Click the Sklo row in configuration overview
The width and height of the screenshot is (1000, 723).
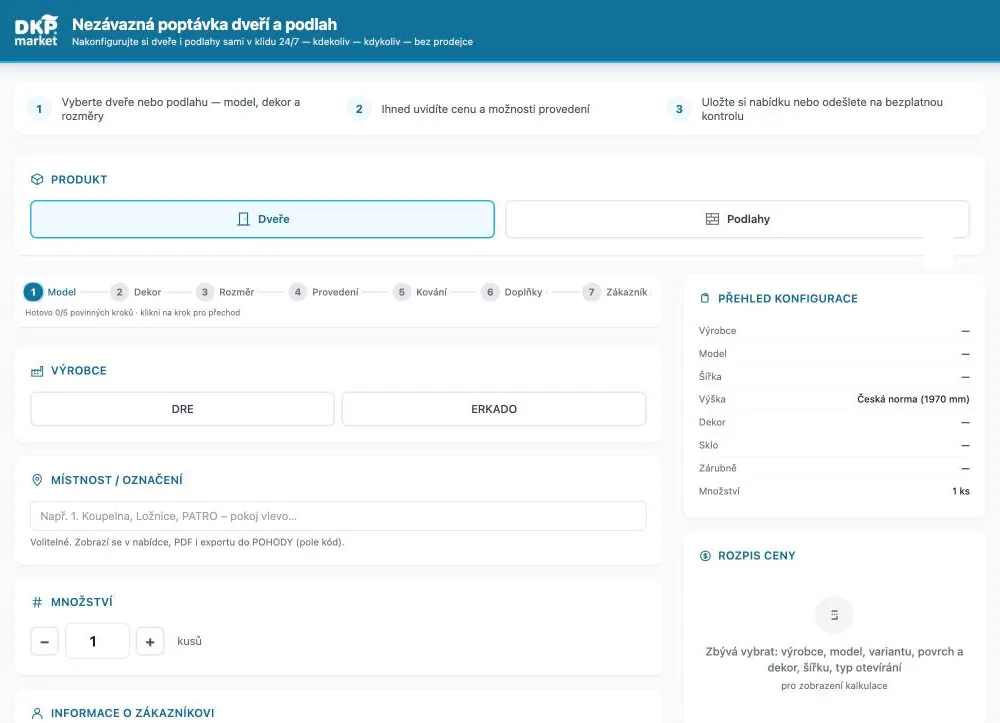point(834,445)
